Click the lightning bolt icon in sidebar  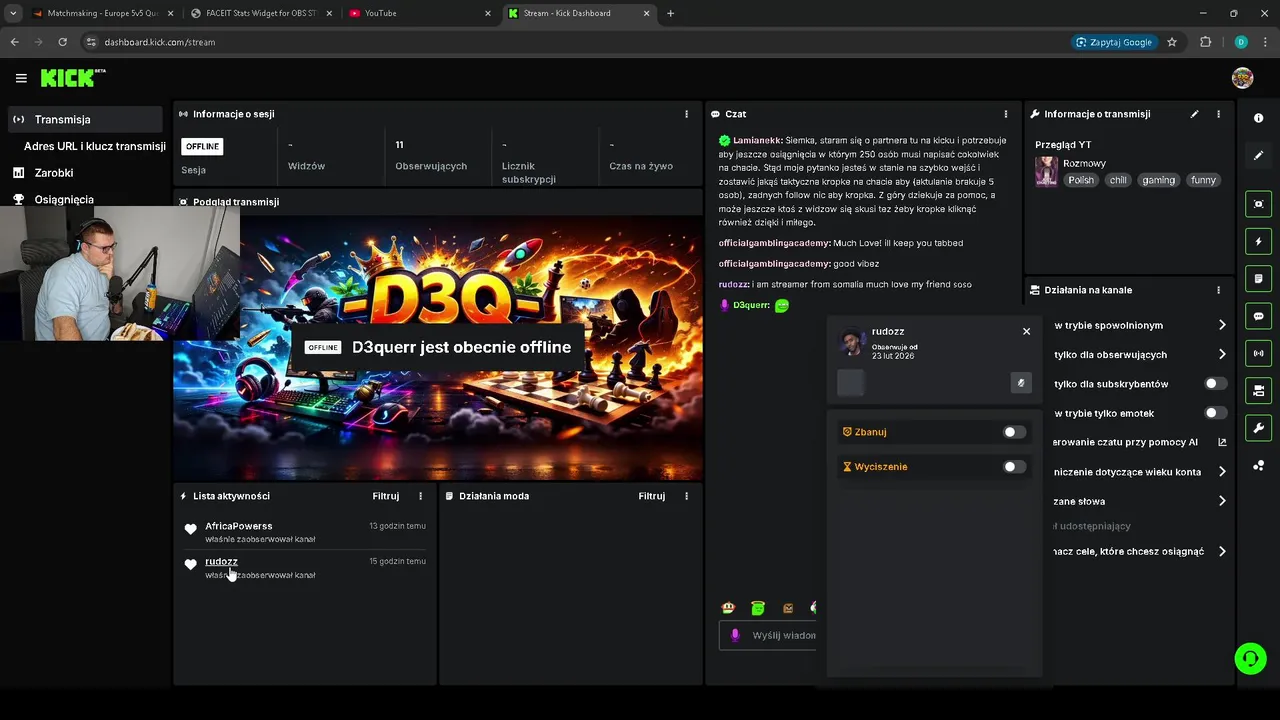(x=1258, y=241)
